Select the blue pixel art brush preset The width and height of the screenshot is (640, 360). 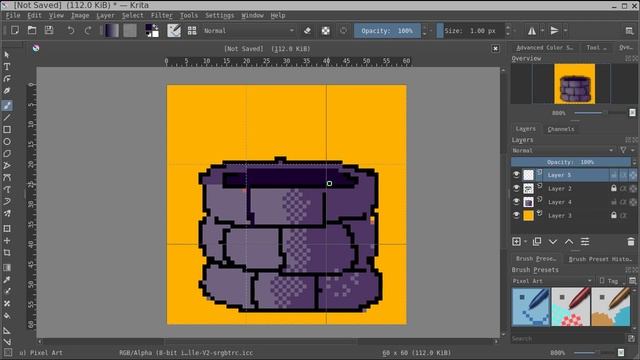pyautogui.click(x=531, y=307)
